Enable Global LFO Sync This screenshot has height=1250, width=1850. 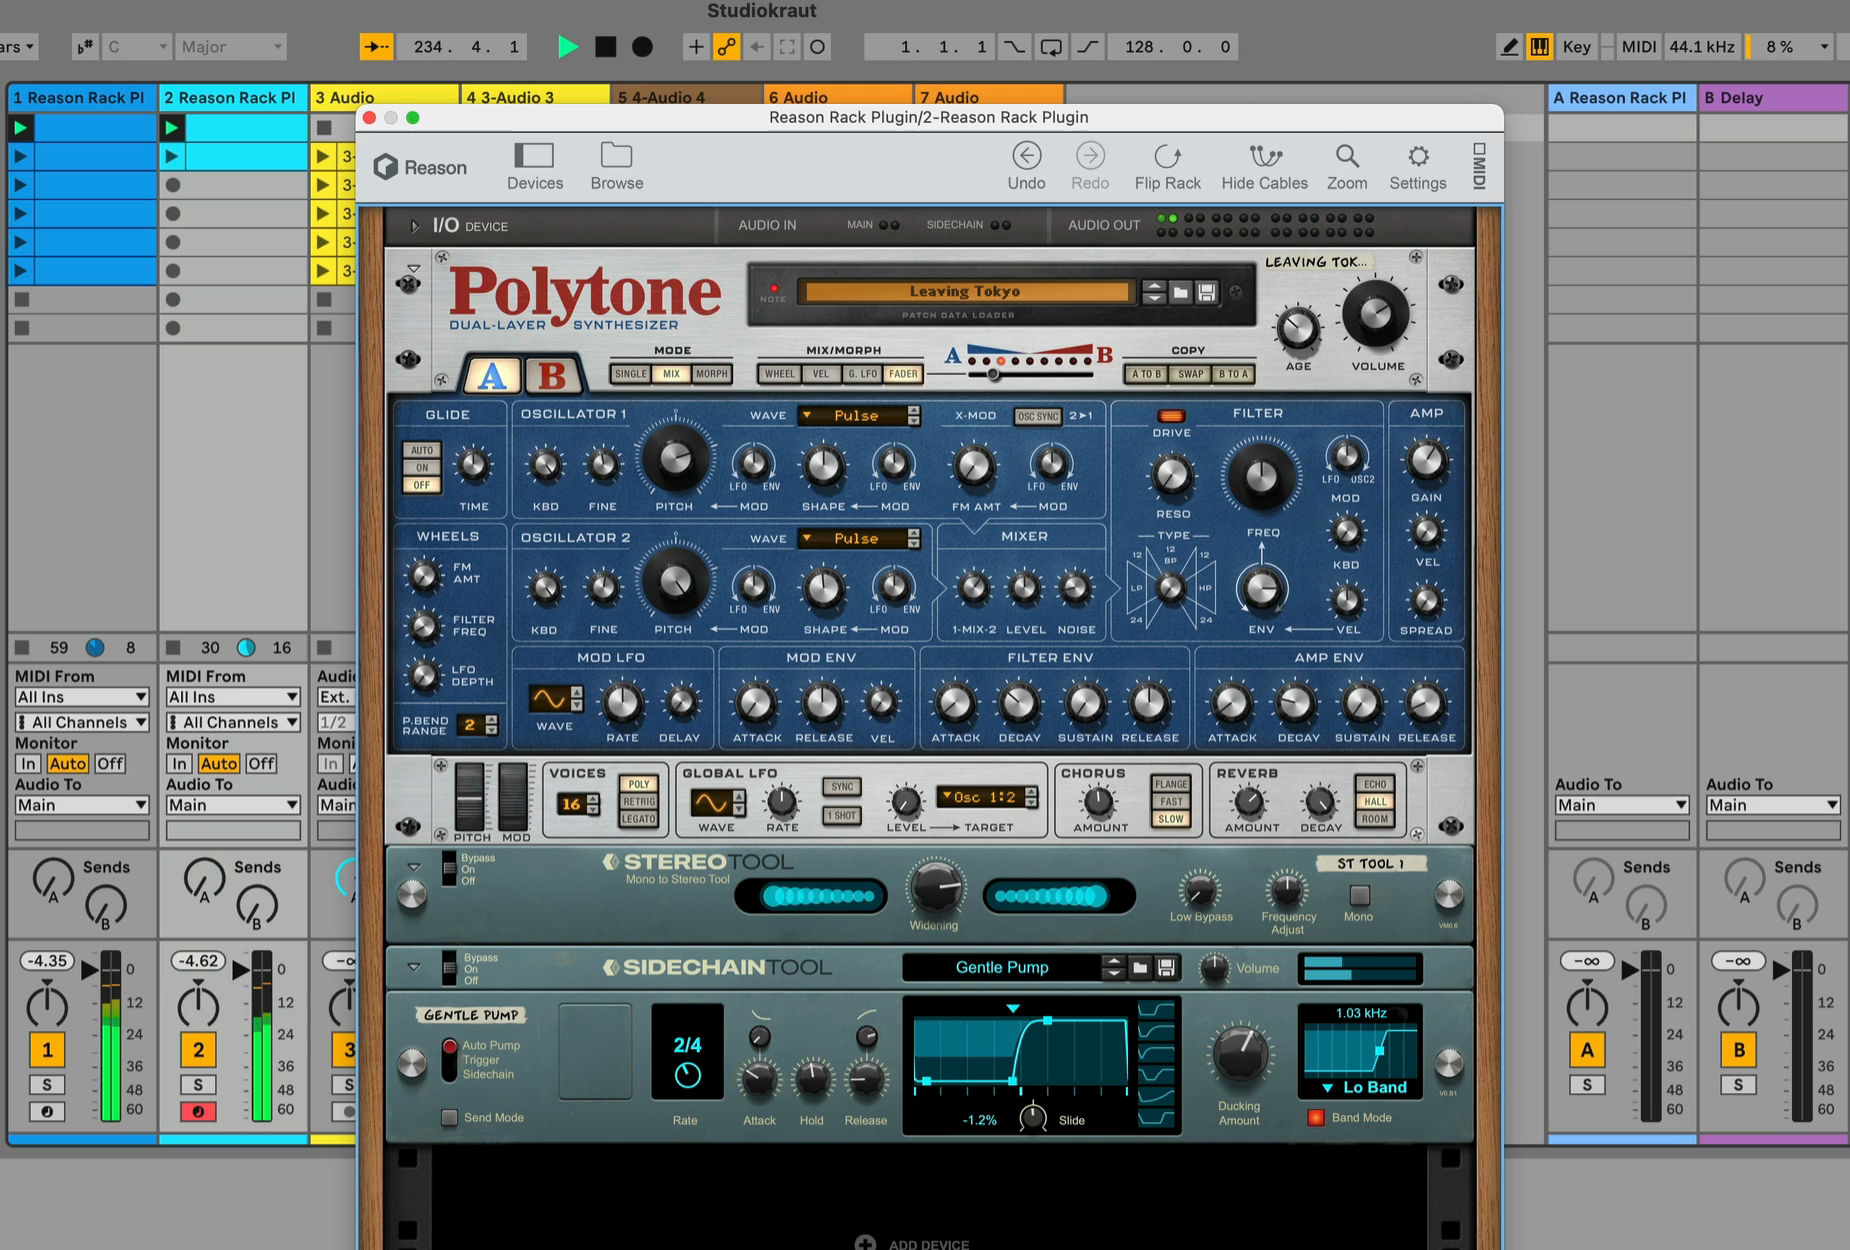pos(841,787)
